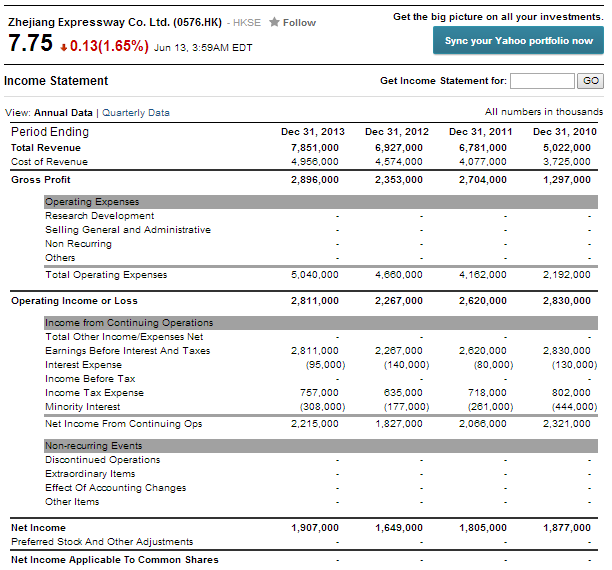Click the HKSE exchange label

click(247, 23)
